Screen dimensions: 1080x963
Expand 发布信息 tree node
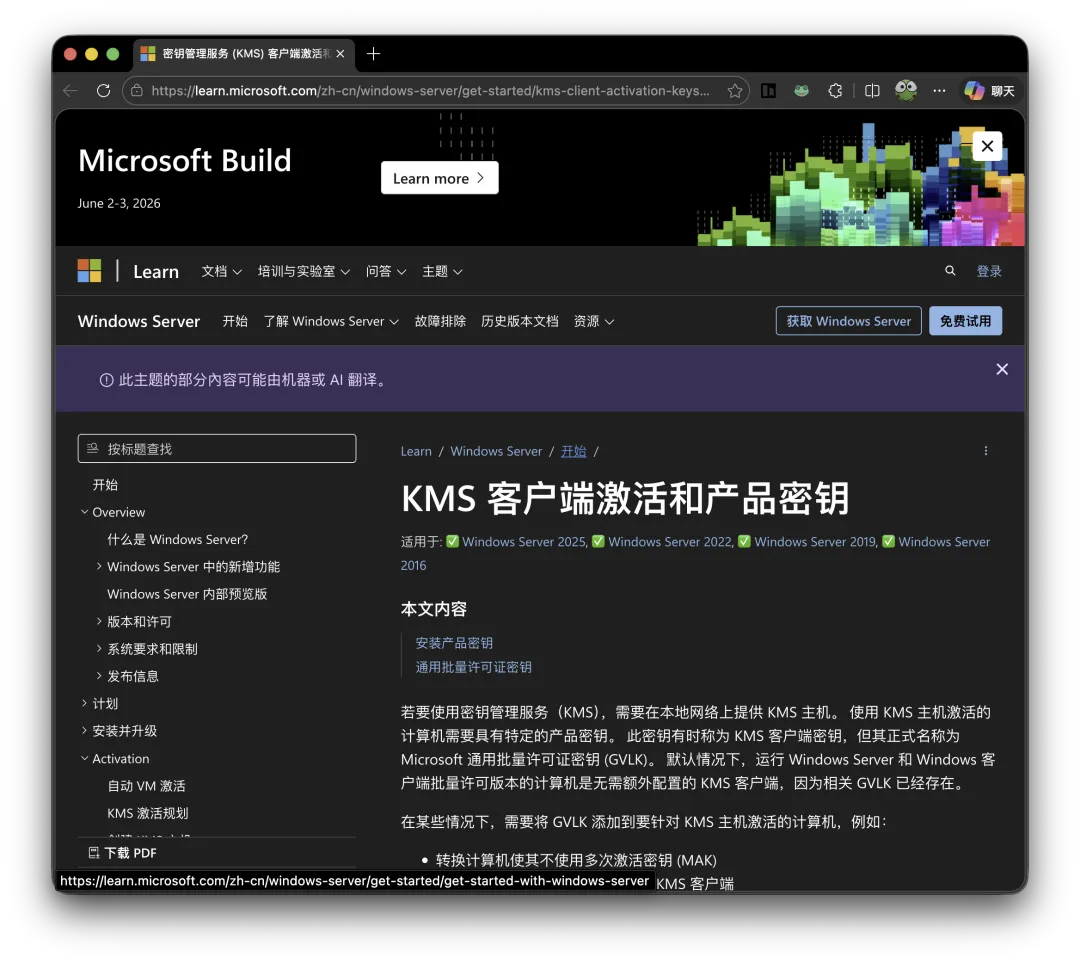click(99, 676)
